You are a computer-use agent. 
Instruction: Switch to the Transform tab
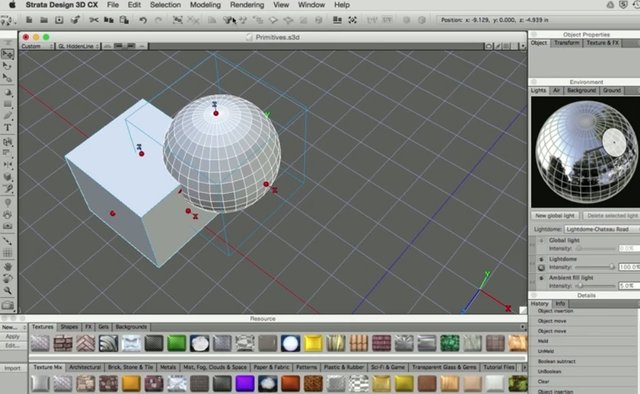coord(567,43)
